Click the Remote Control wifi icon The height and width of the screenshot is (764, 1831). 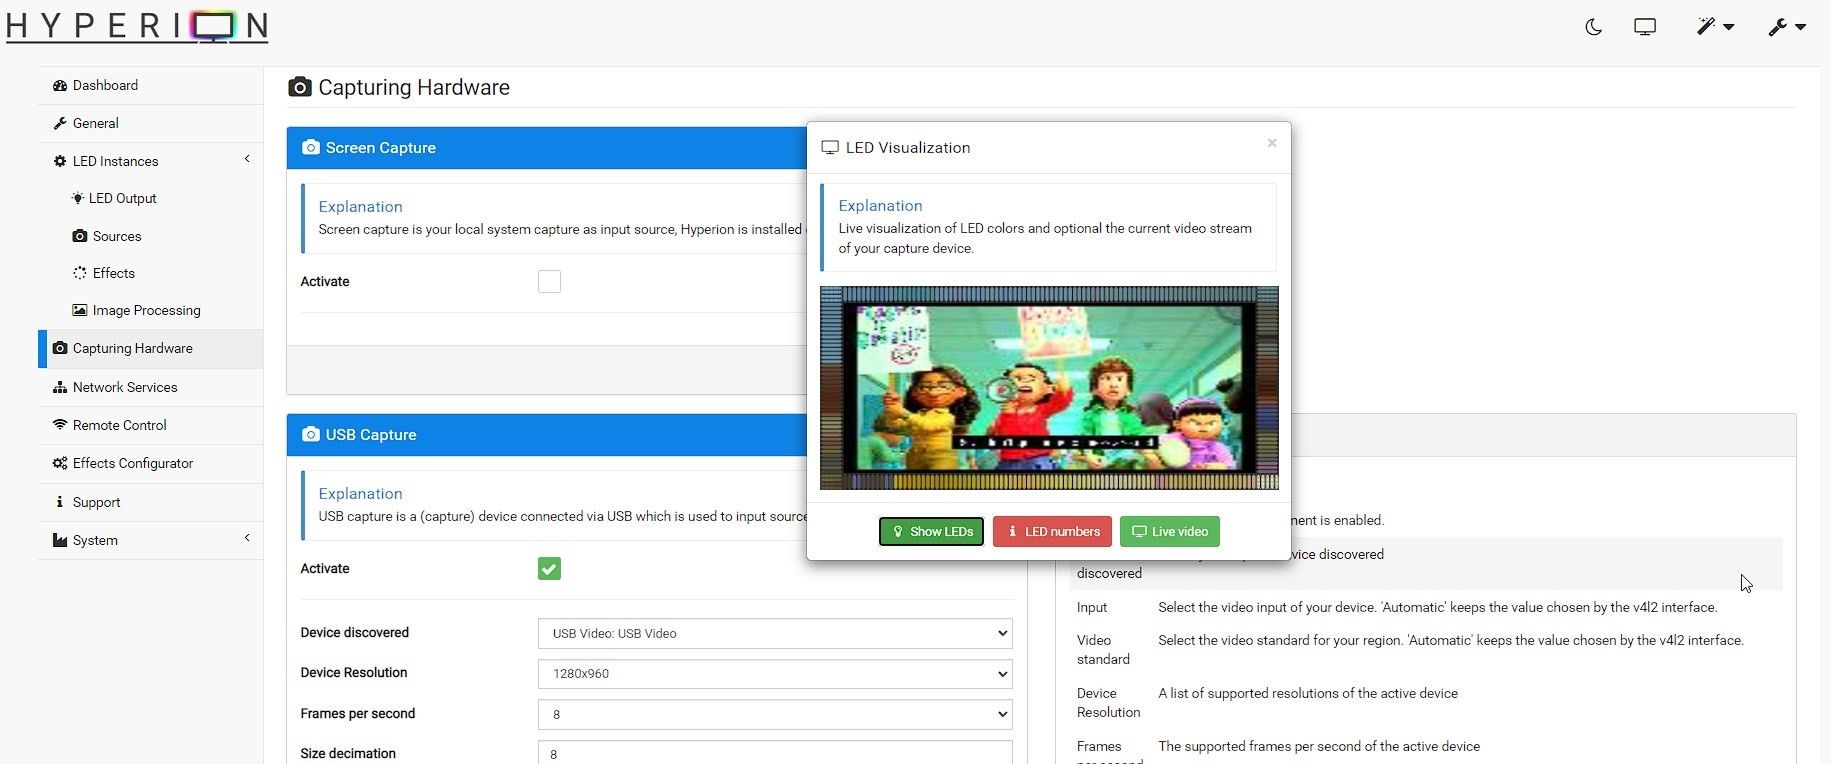pyautogui.click(x=60, y=426)
